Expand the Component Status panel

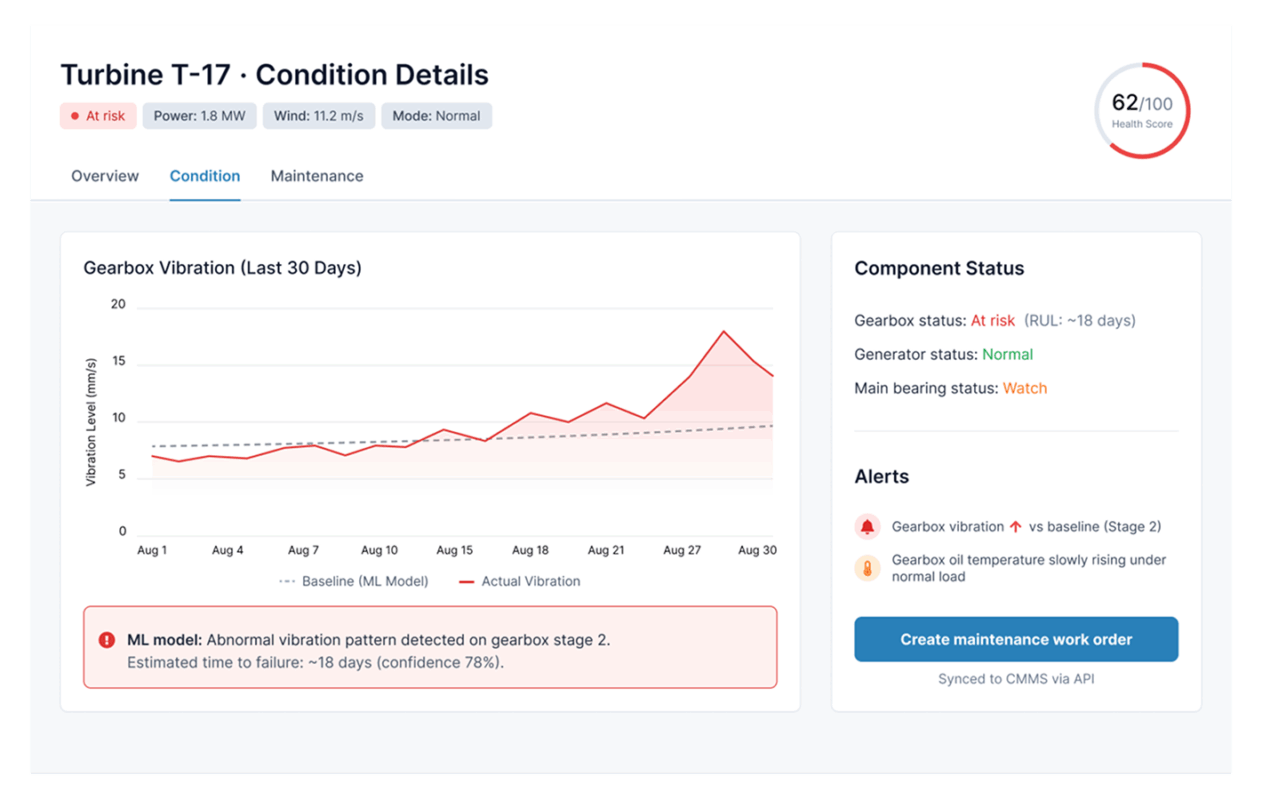939,268
